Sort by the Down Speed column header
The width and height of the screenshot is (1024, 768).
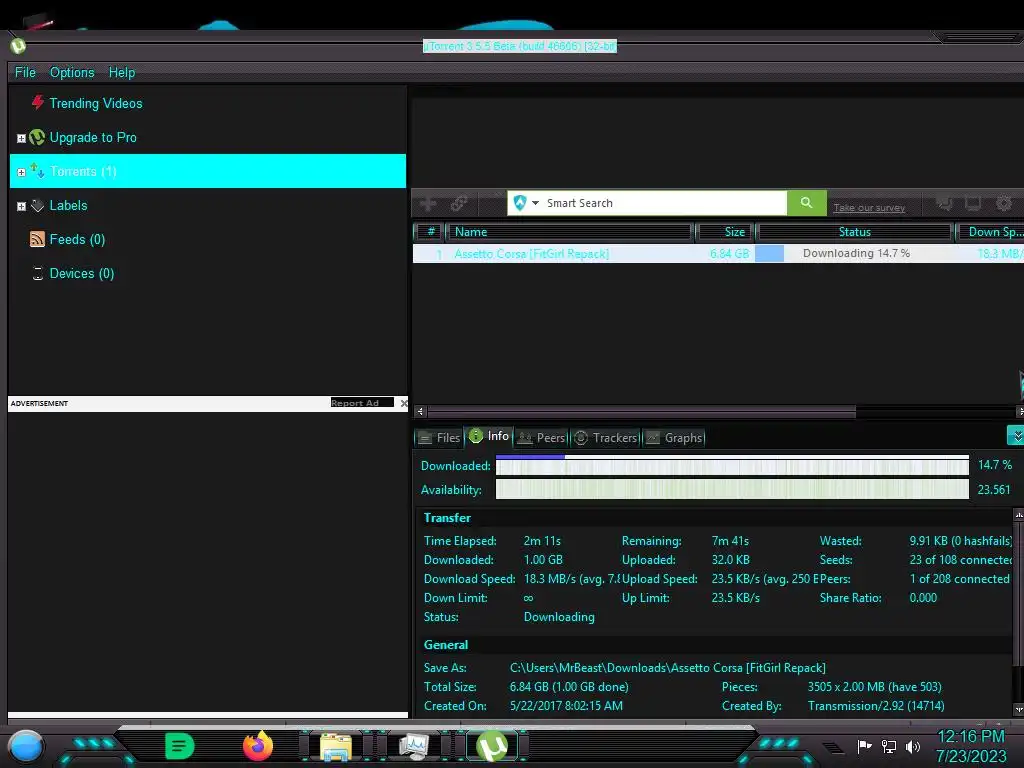click(990, 232)
